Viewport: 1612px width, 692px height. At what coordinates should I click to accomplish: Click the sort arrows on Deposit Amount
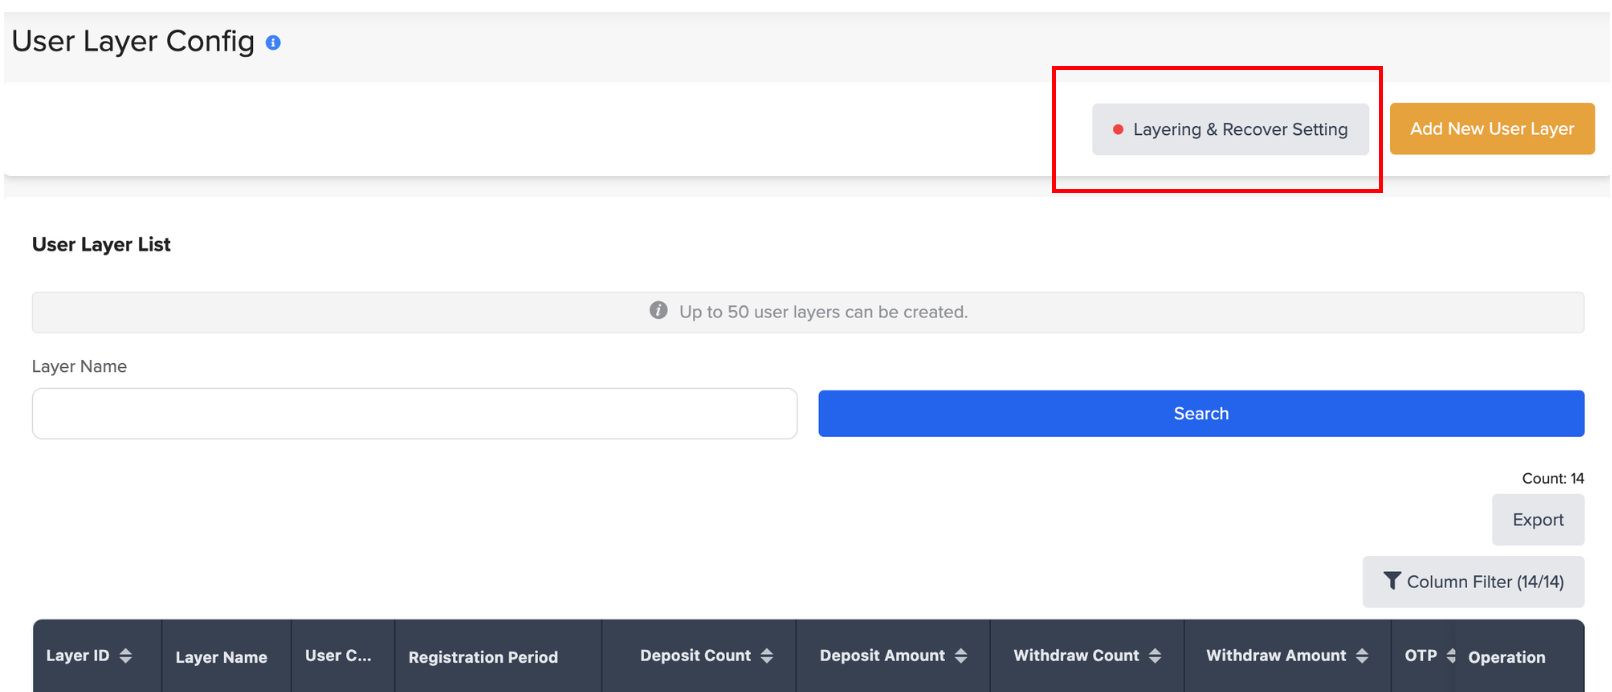pyautogui.click(x=961, y=656)
